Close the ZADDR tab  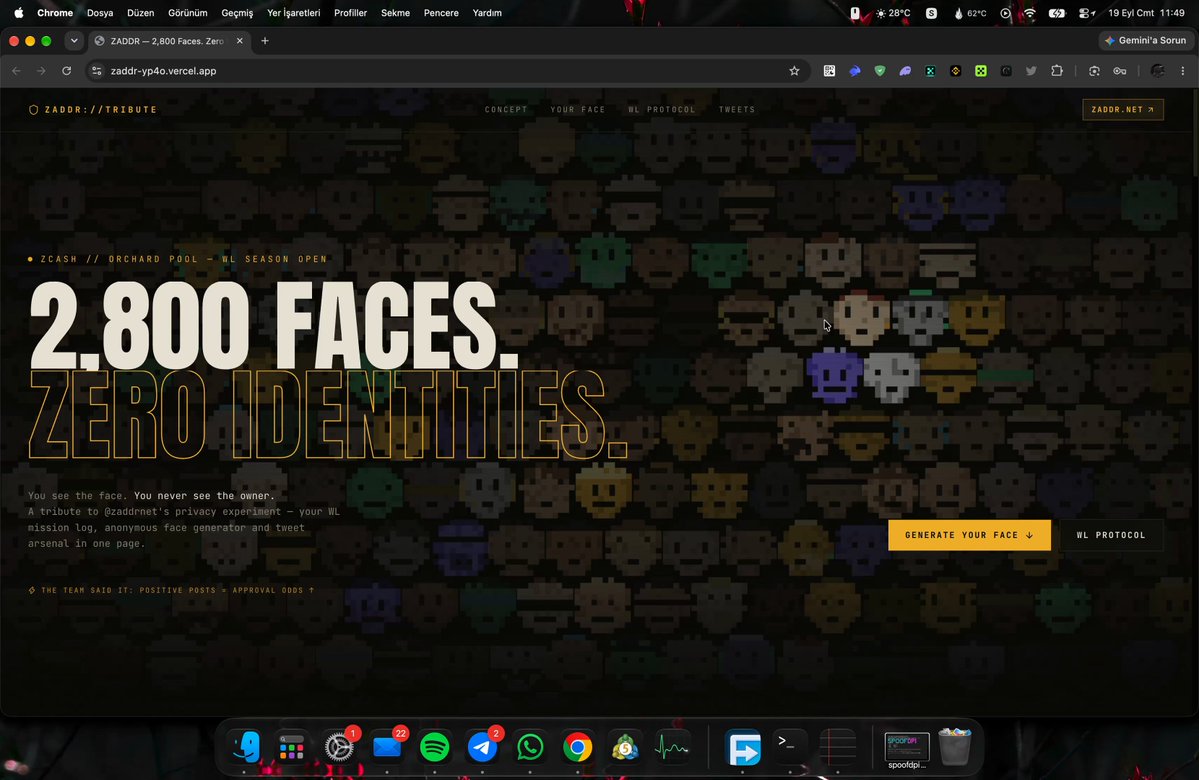pos(239,41)
